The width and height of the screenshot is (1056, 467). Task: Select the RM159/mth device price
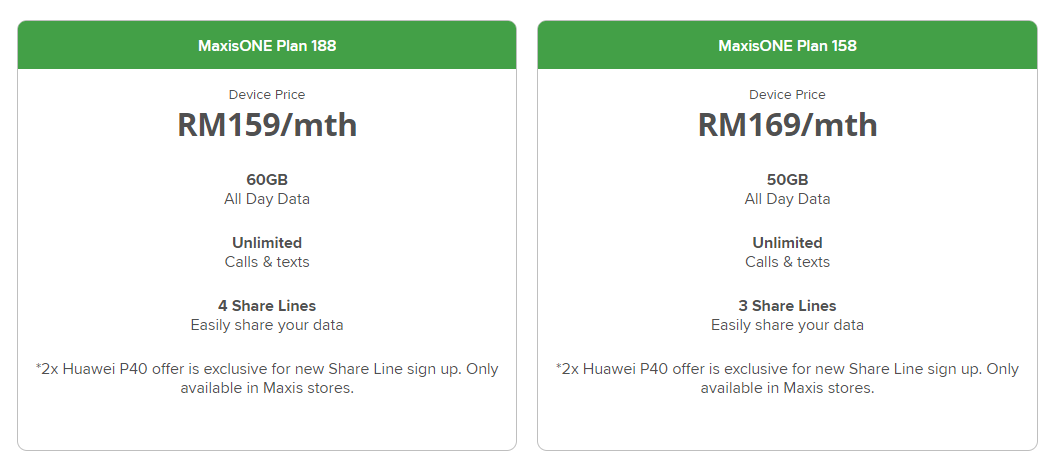267,125
